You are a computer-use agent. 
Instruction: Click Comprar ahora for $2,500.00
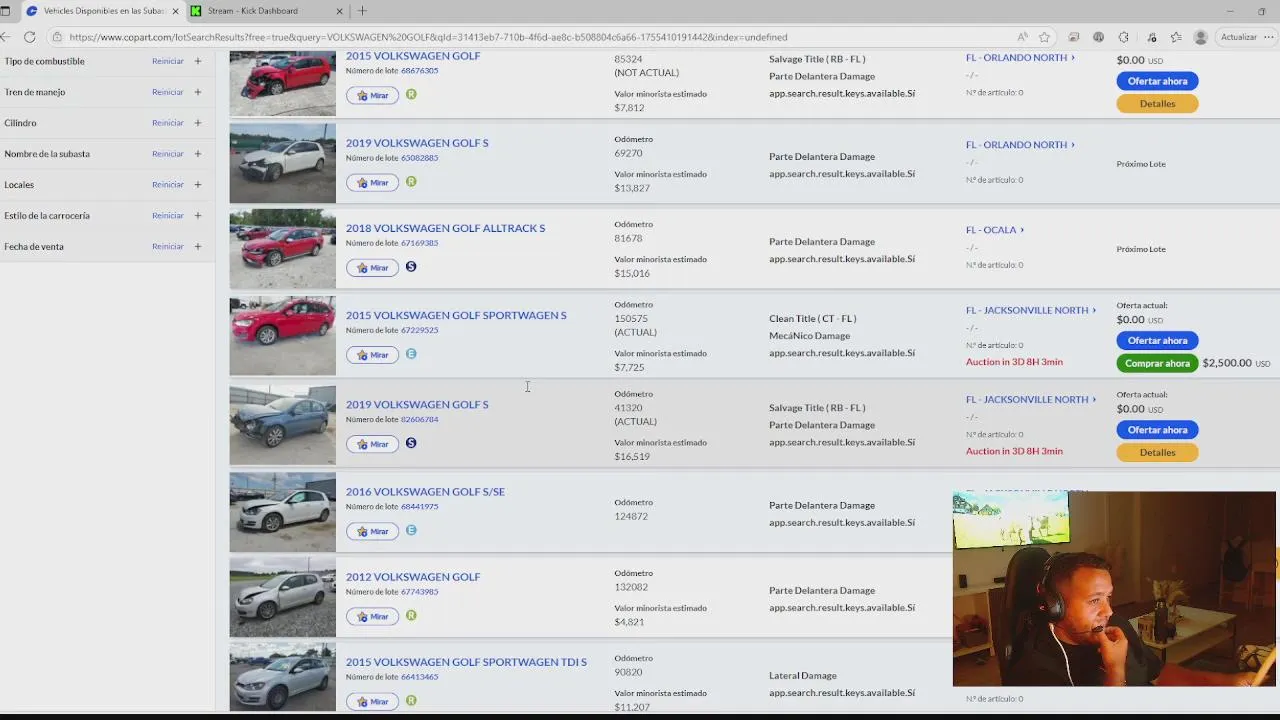(1157, 363)
